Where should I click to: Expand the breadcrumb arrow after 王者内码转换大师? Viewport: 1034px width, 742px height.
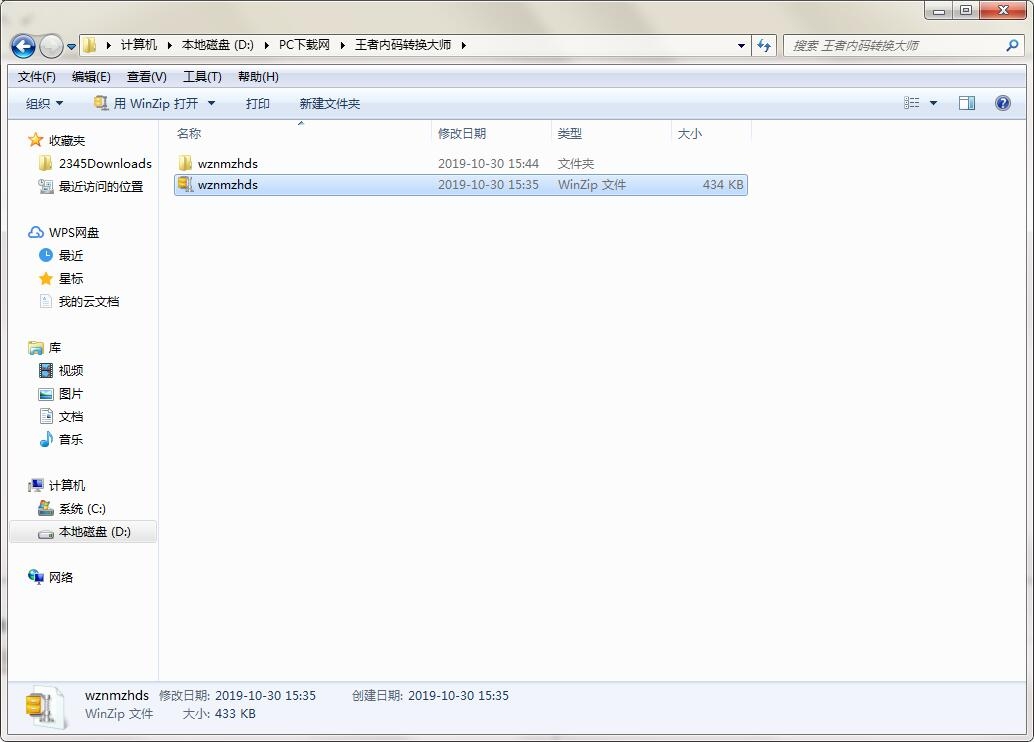coord(464,45)
